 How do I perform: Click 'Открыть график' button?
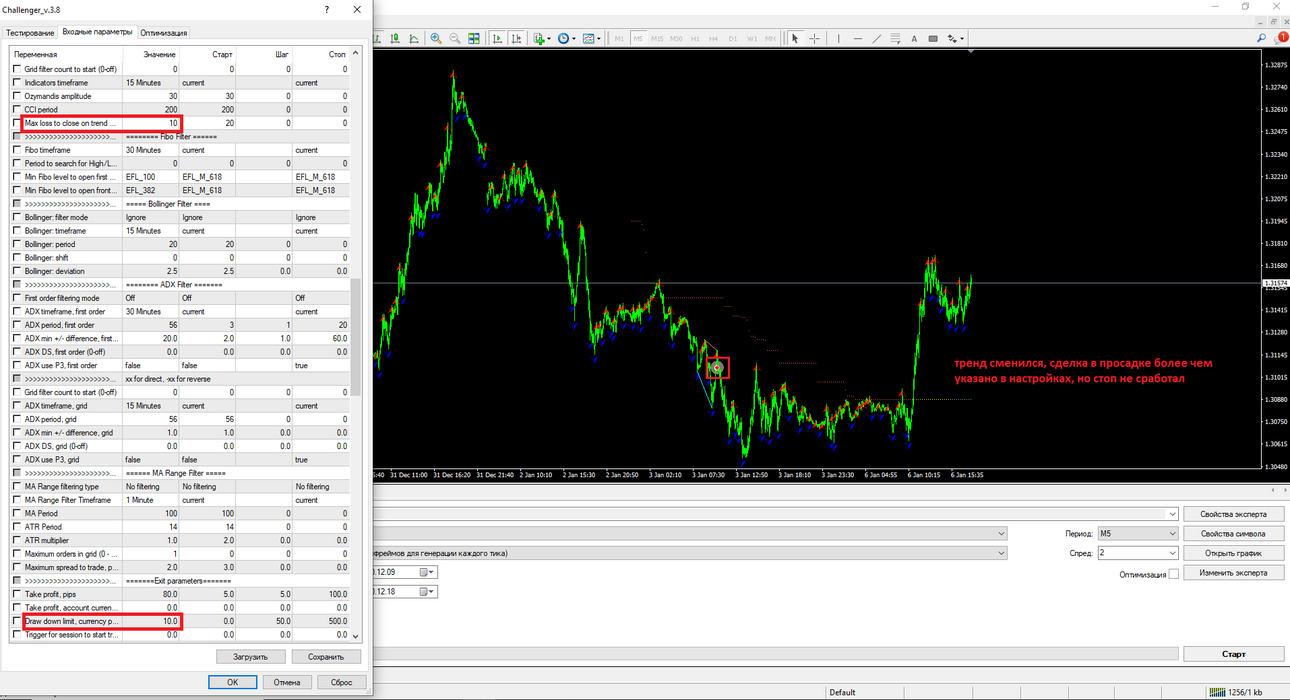(x=1233, y=553)
